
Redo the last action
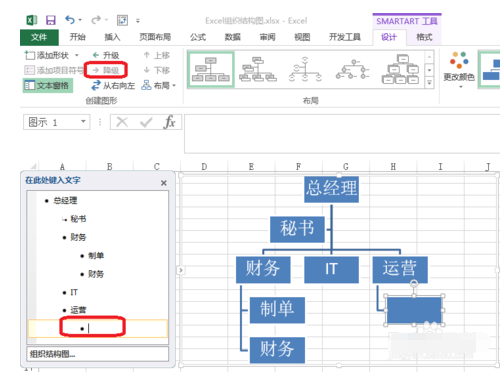[96, 20]
